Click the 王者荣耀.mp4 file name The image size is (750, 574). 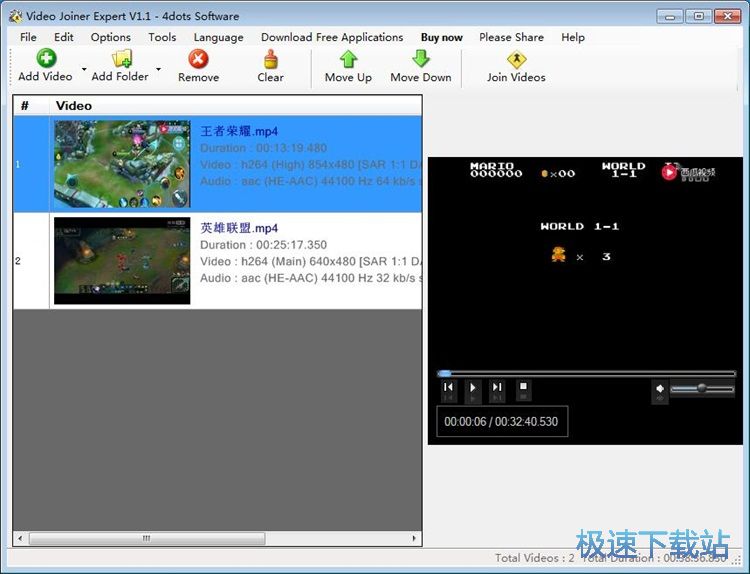tap(239, 131)
